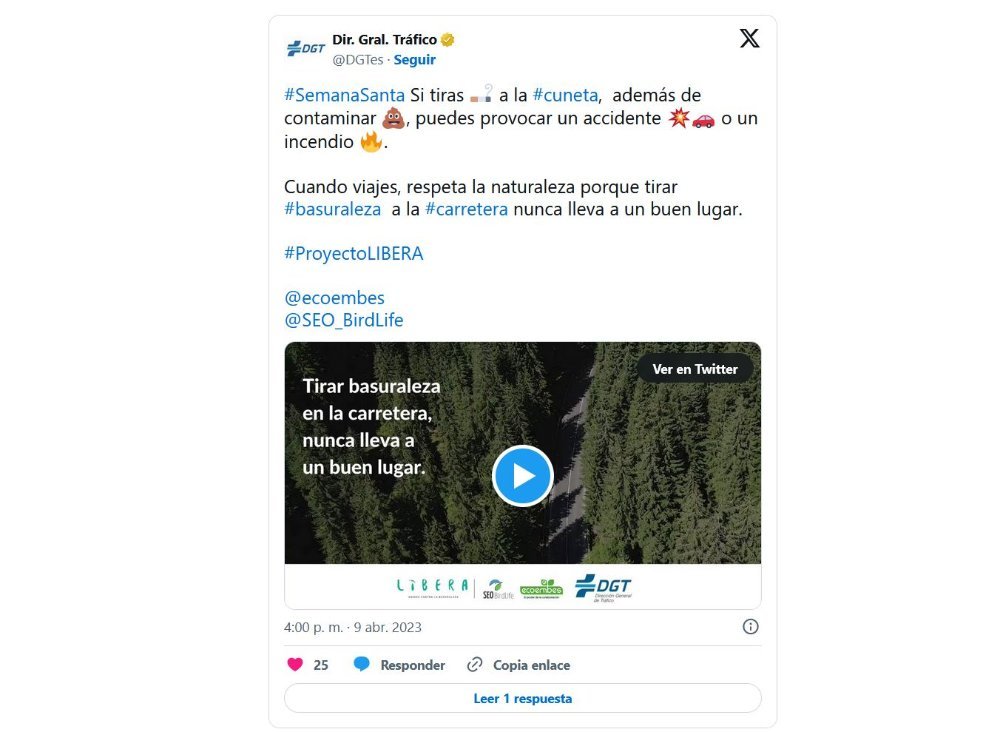Open the tweet timestamp 9 abr. 2023
Screen dimensions: 1000x732
click(x=388, y=627)
